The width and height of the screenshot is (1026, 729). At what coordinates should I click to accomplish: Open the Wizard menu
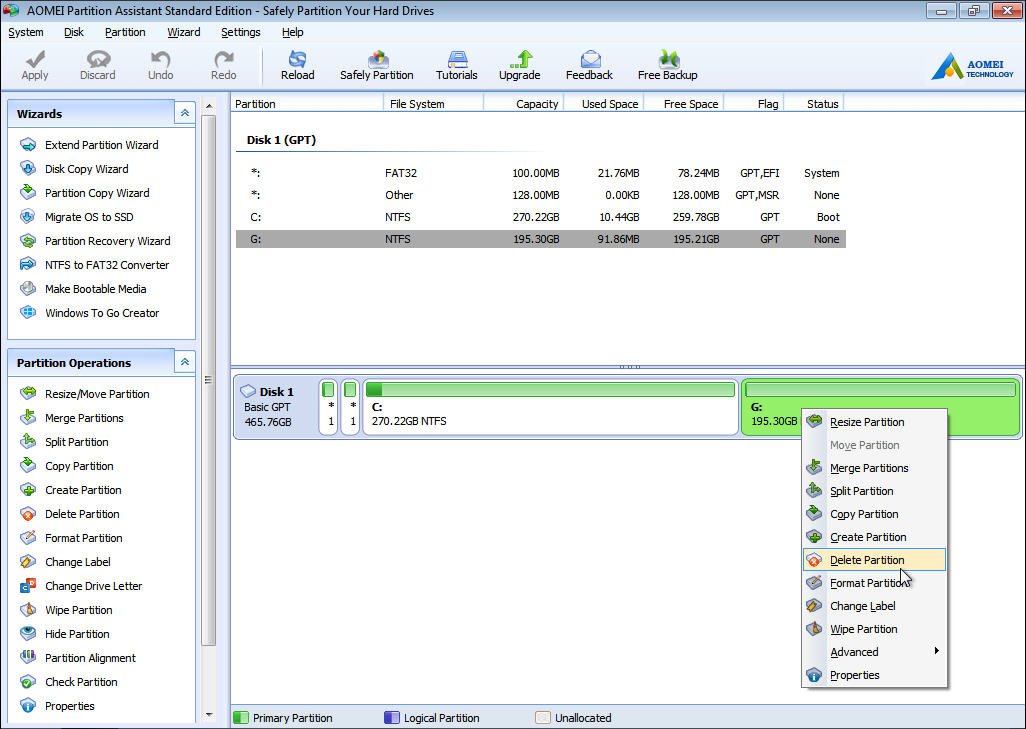pyautogui.click(x=183, y=32)
